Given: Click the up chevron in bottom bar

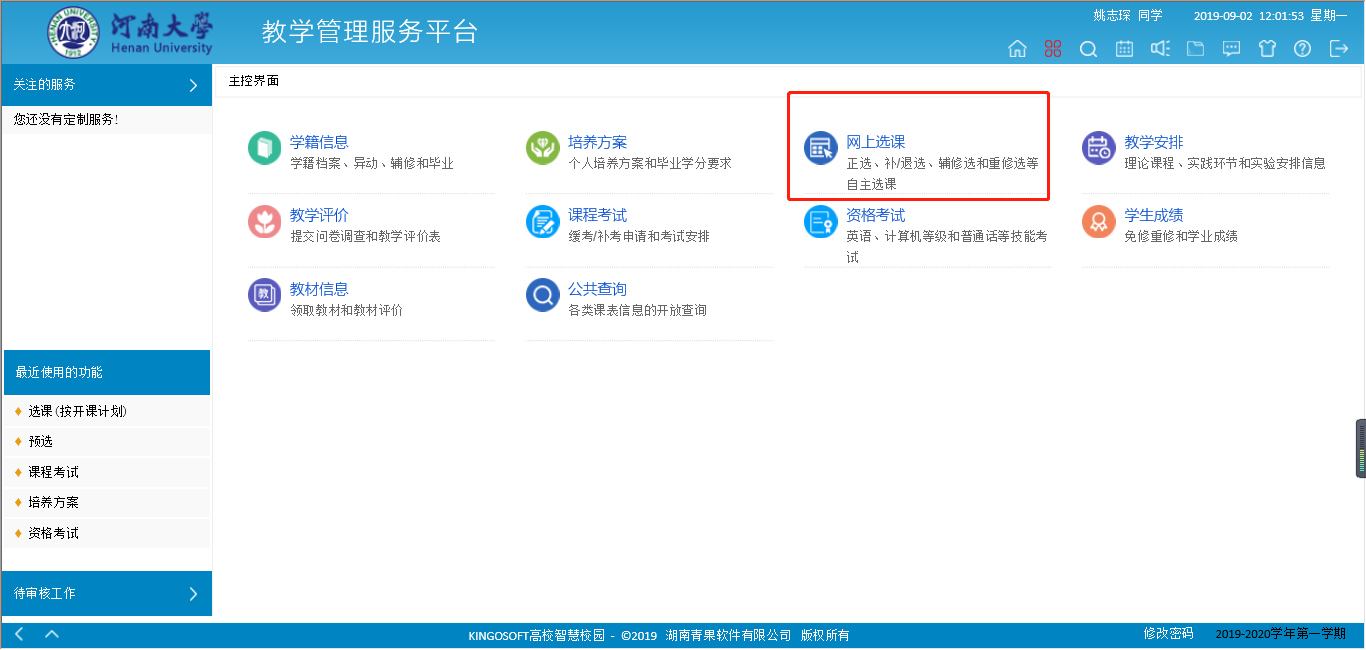Looking at the screenshot, I should (52, 634).
